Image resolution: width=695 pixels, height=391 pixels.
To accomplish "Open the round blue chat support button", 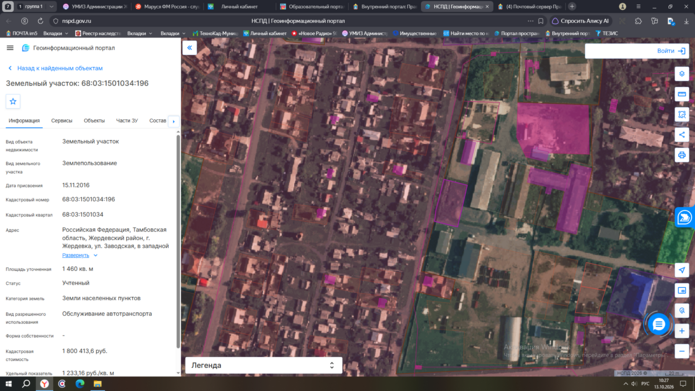I will pos(658,324).
